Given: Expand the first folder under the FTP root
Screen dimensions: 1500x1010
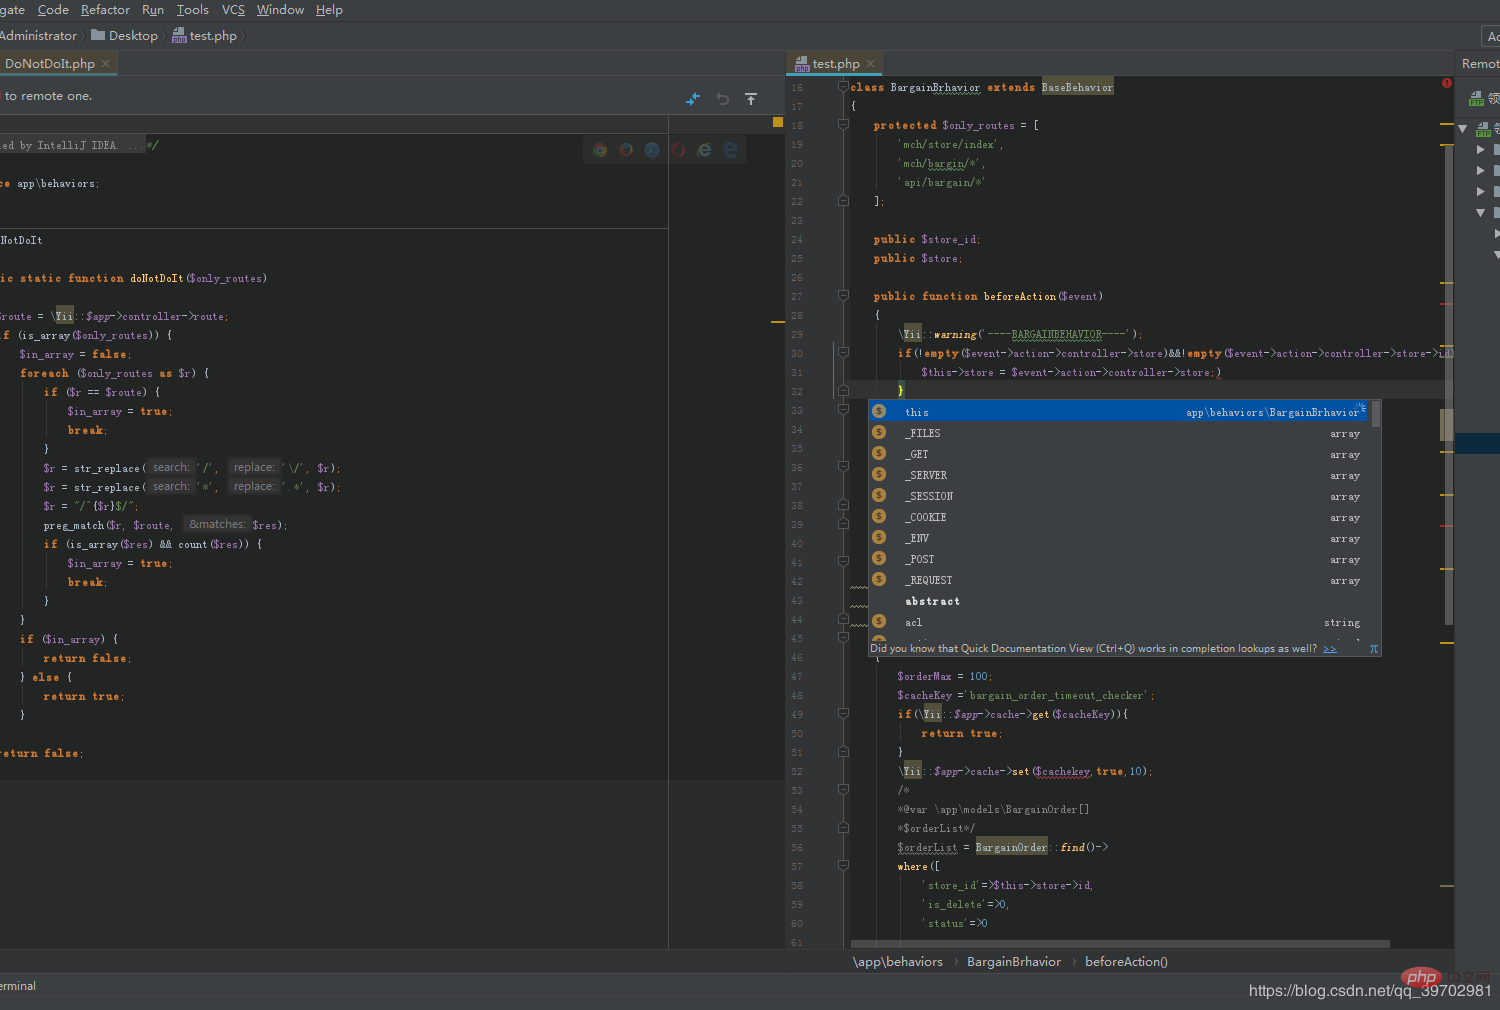Looking at the screenshot, I should [x=1481, y=149].
